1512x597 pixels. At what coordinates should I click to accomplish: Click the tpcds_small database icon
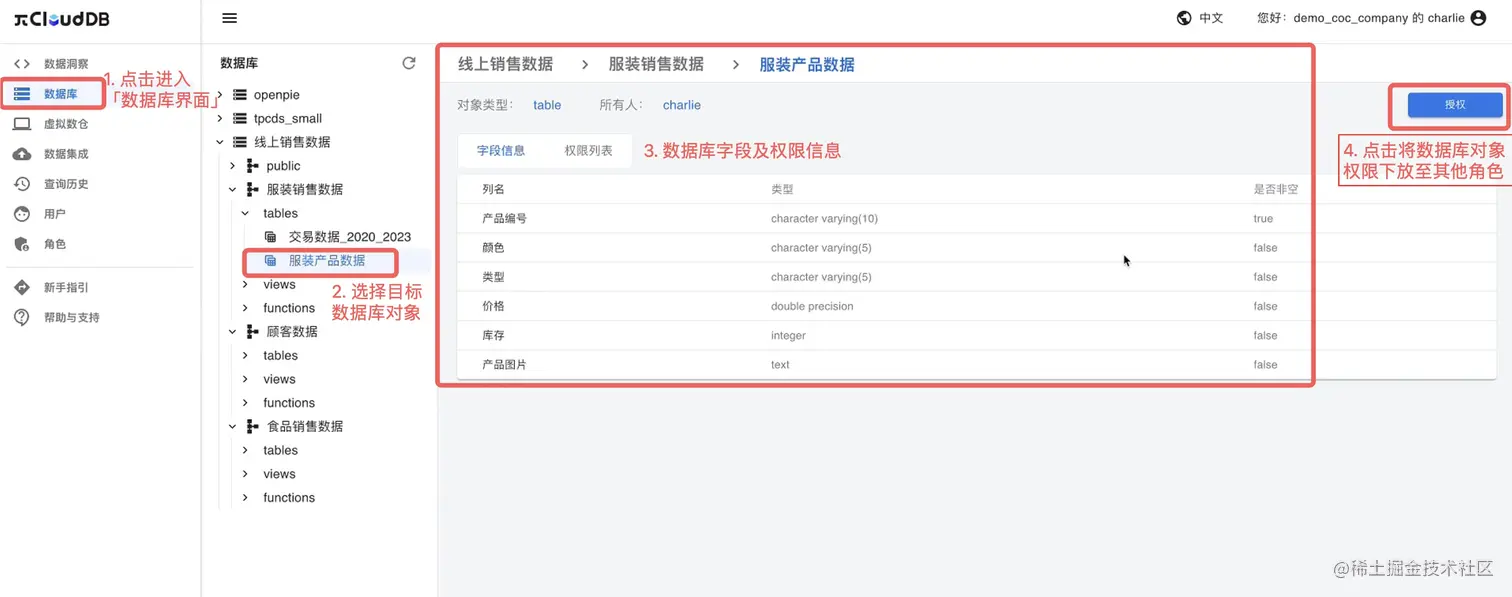click(x=240, y=118)
